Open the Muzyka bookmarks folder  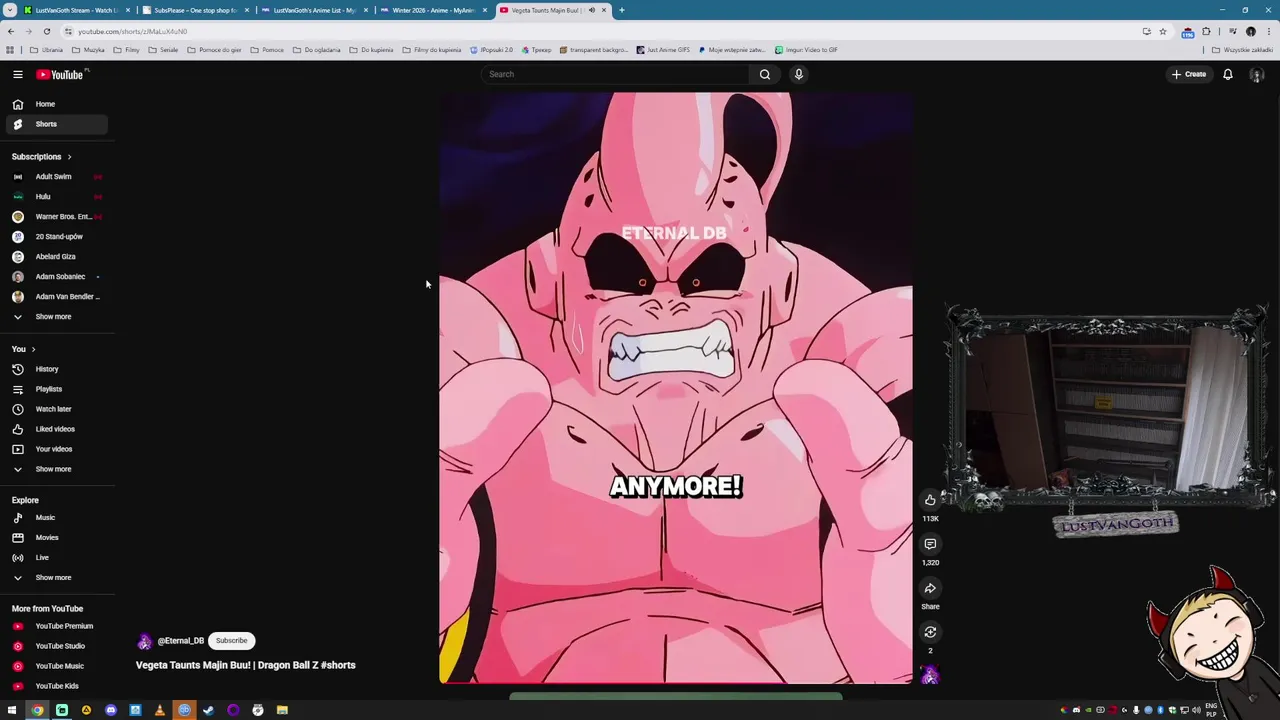tap(88, 50)
